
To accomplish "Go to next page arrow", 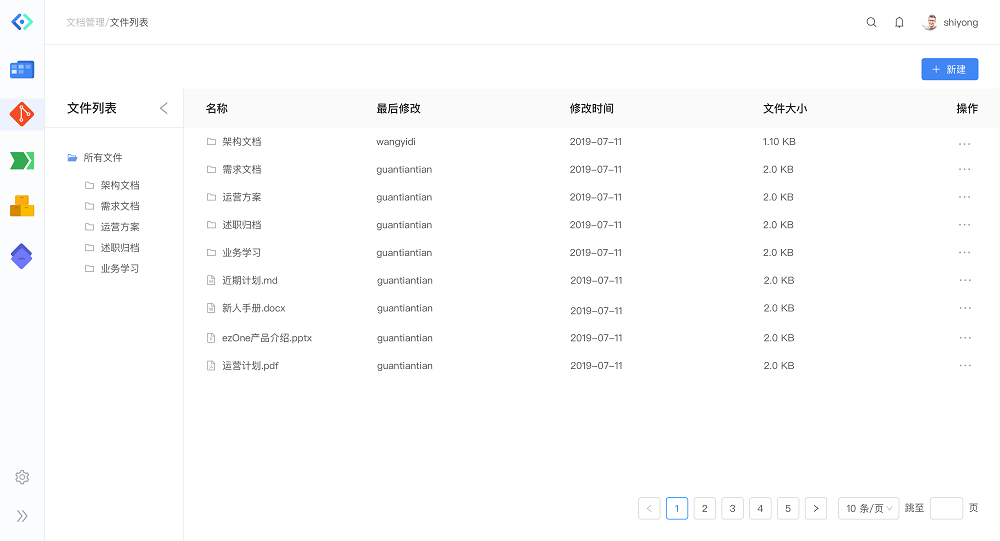I will (x=815, y=508).
